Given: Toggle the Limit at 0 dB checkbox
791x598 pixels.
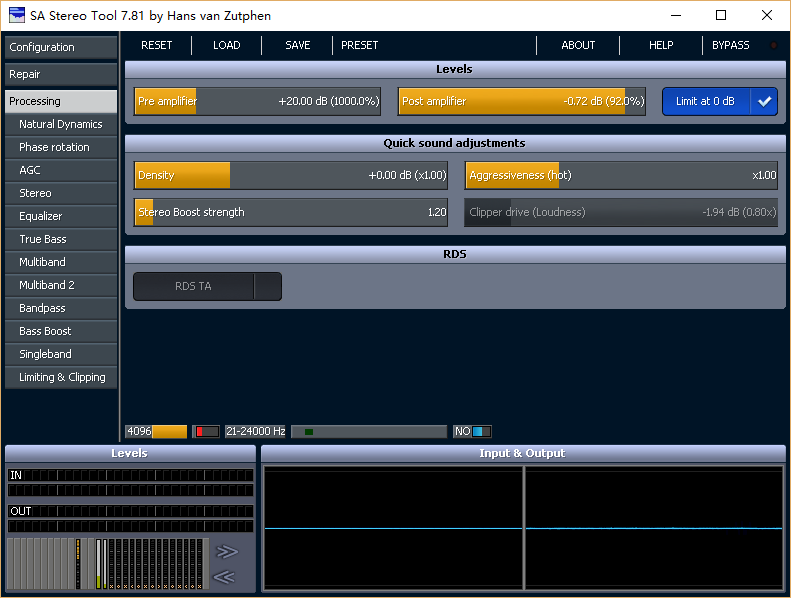Looking at the screenshot, I should click(719, 101).
